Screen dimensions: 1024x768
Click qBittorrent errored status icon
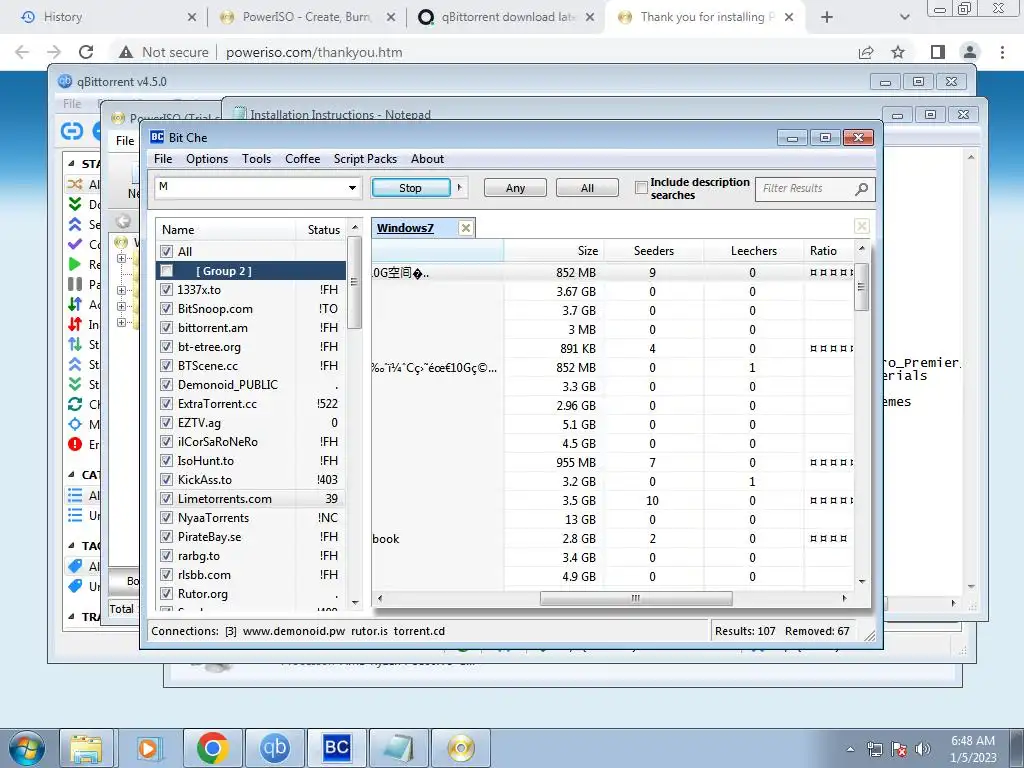tap(75, 444)
